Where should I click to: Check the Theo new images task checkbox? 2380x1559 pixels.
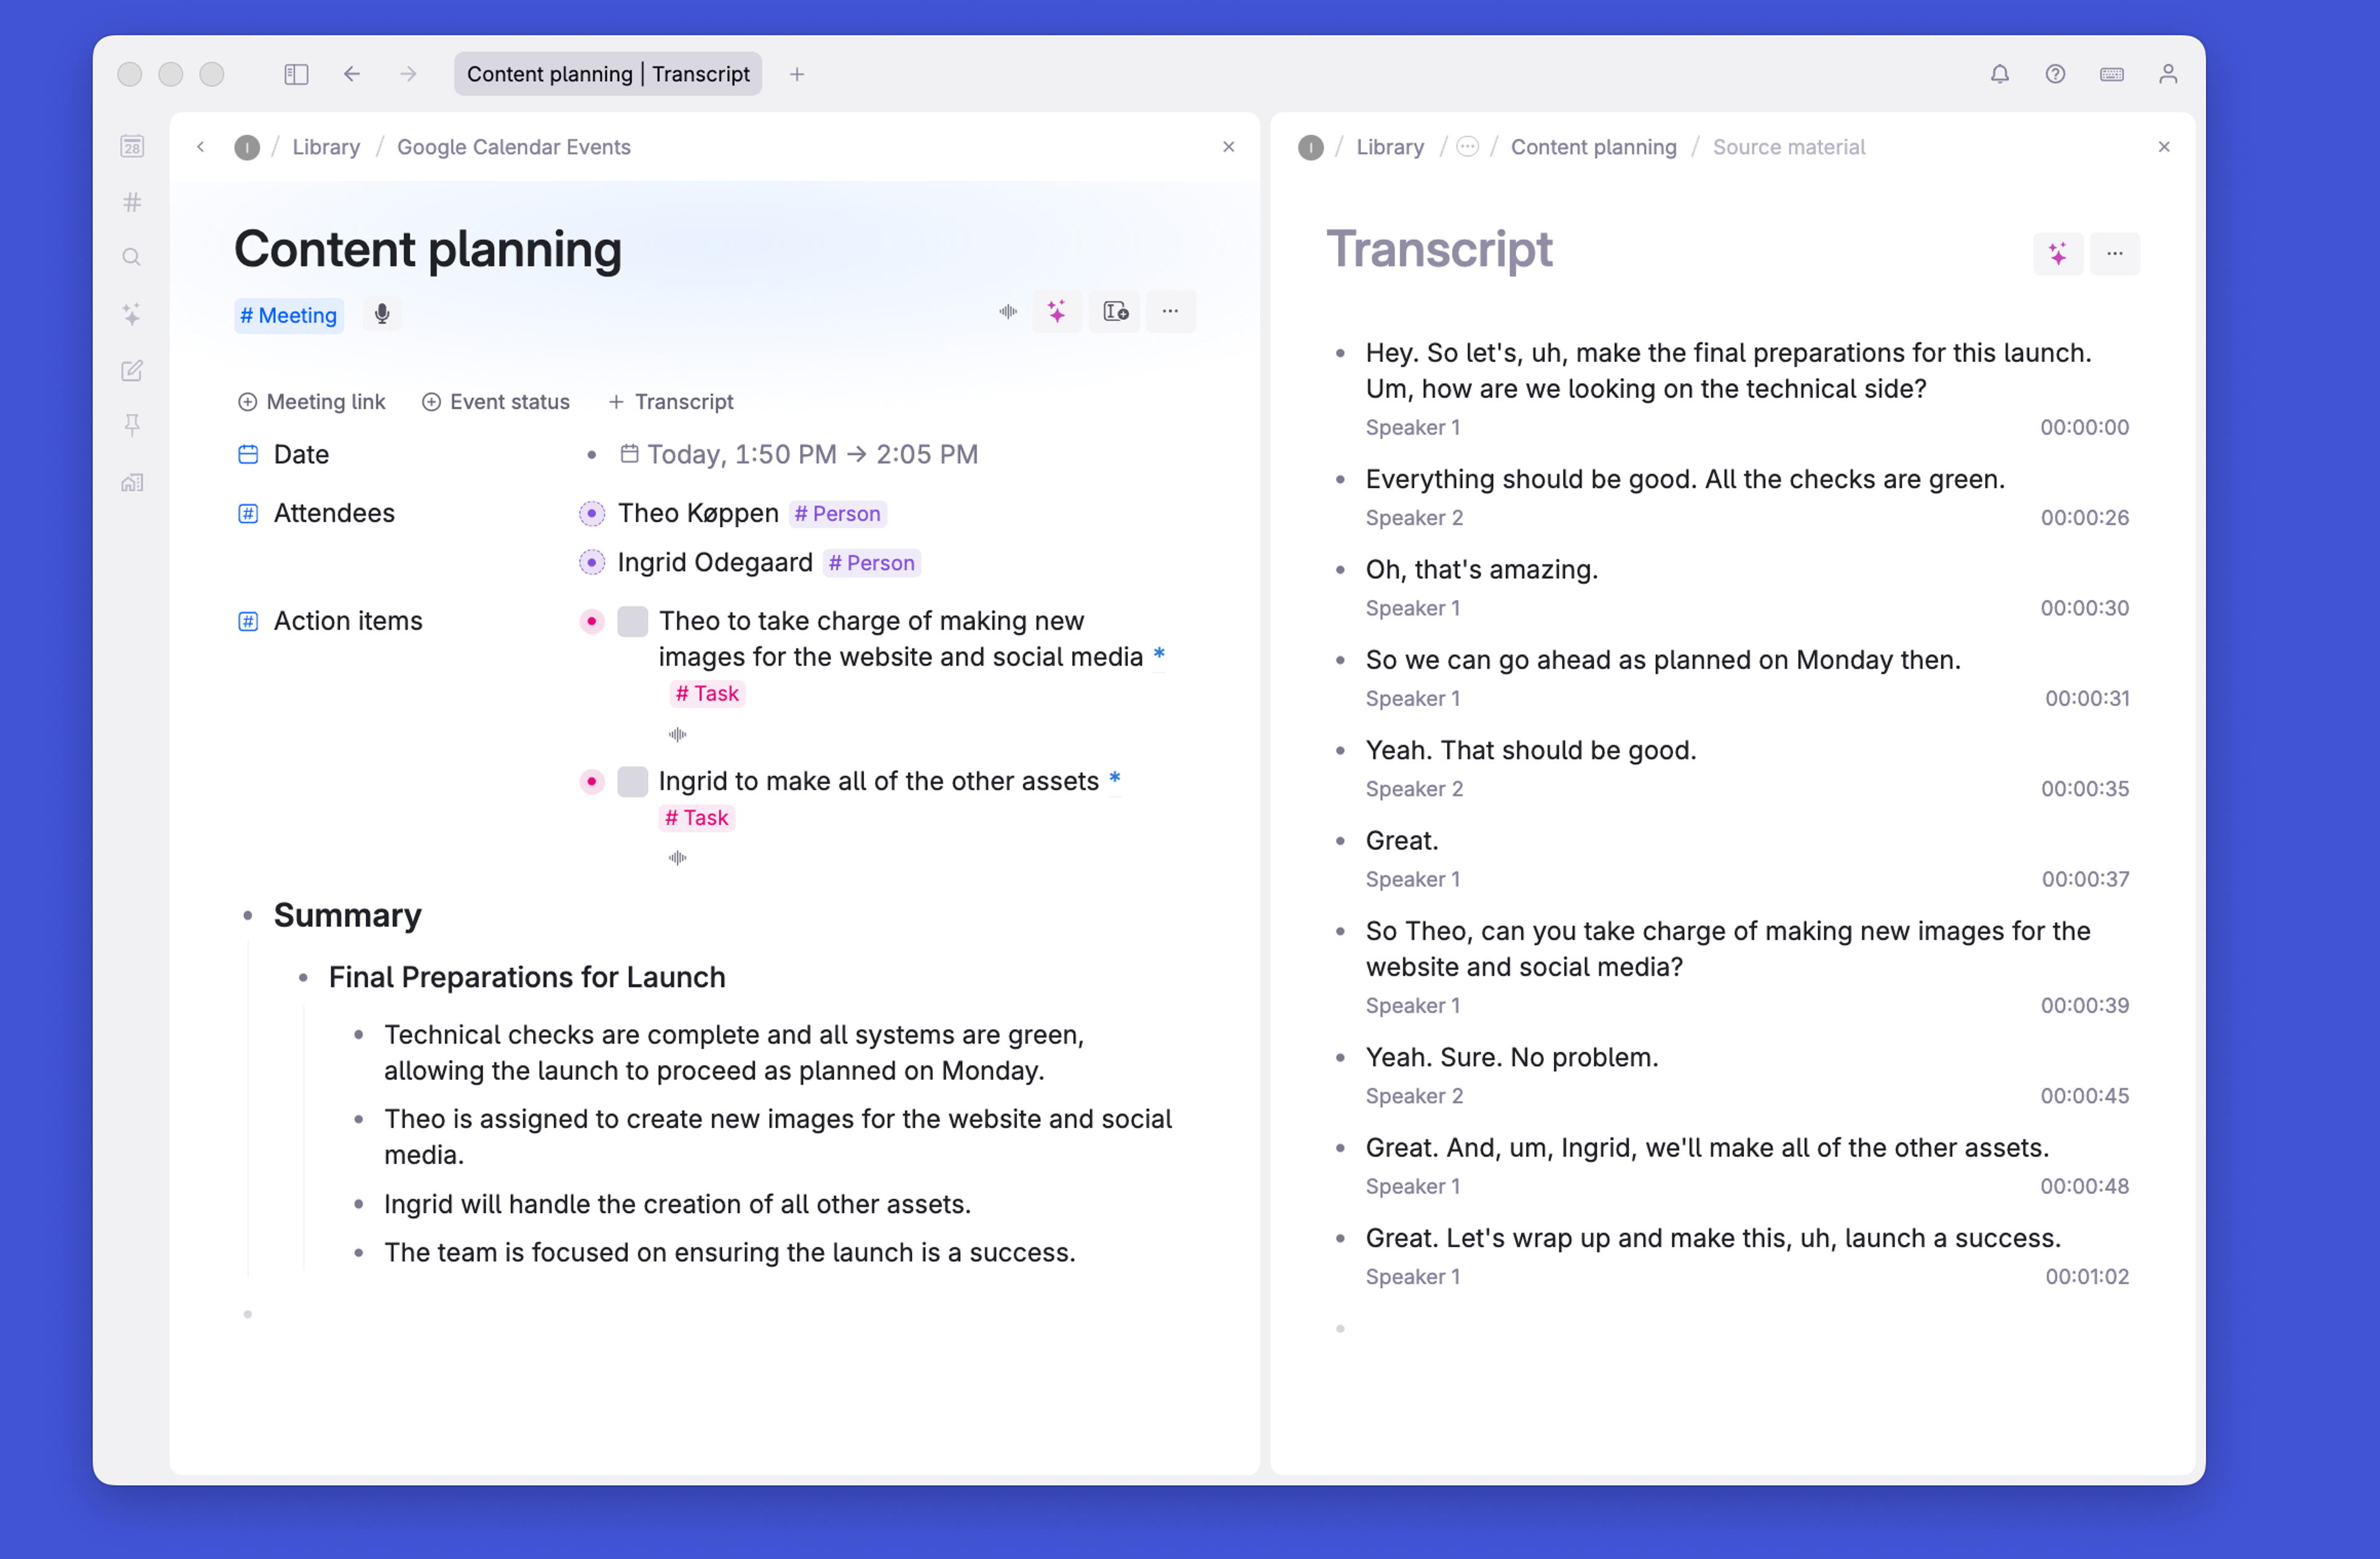point(632,621)
